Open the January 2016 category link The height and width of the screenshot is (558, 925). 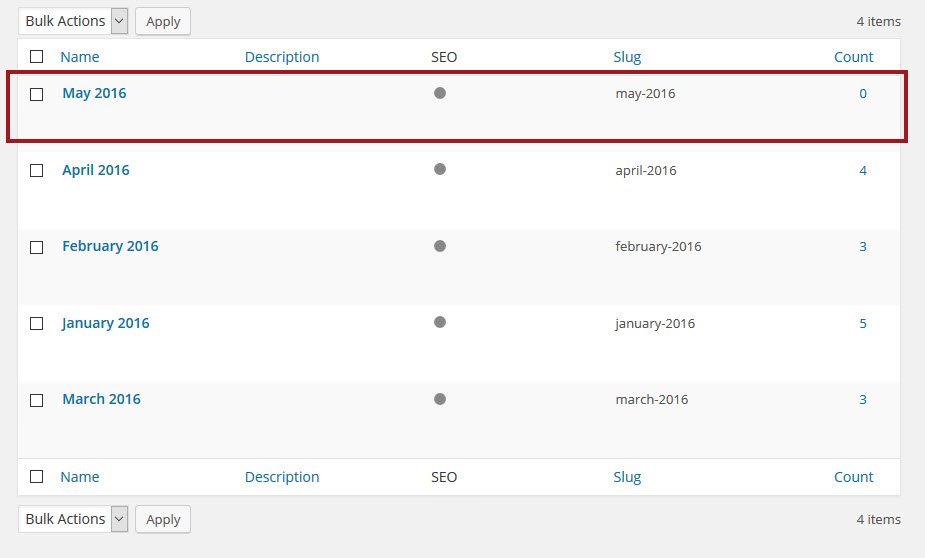(106, 323)
